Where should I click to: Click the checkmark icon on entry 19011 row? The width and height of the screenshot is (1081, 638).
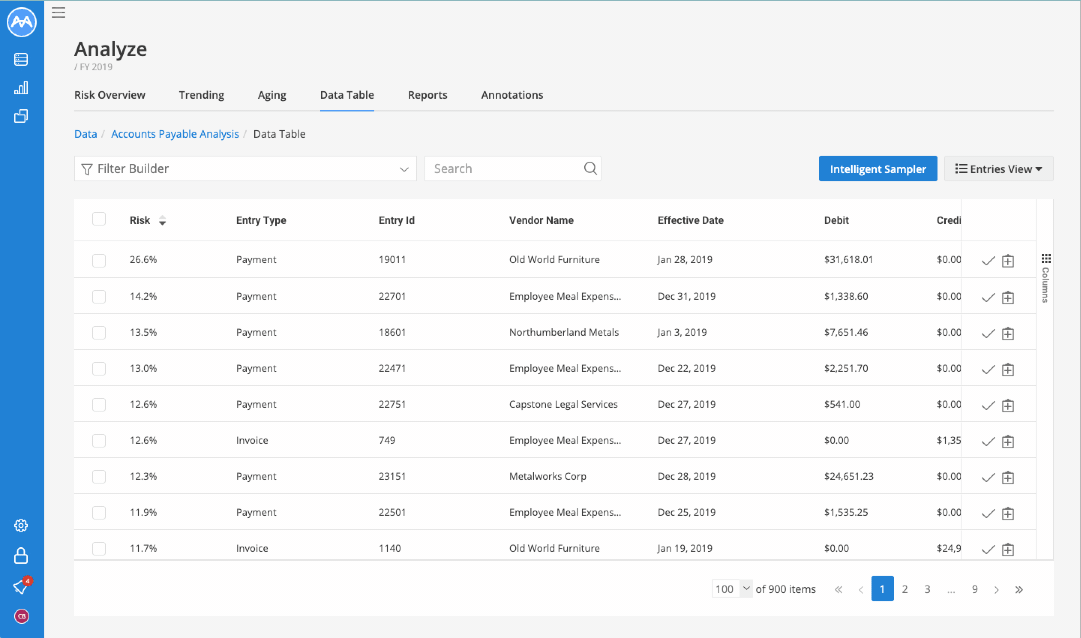[988, 261]
